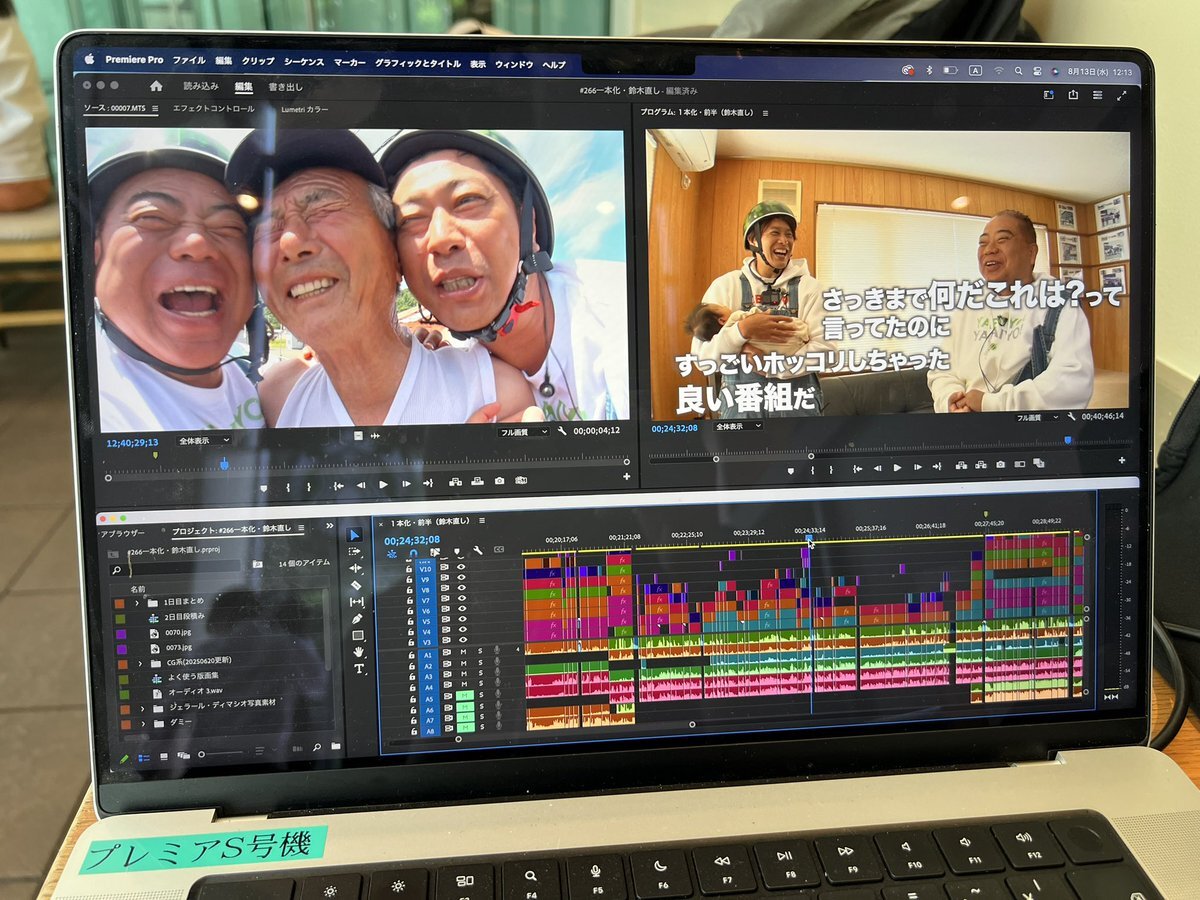Hide track V8 with its eye icon
This screenshot has width=1200, height=900.
[461, 589]
